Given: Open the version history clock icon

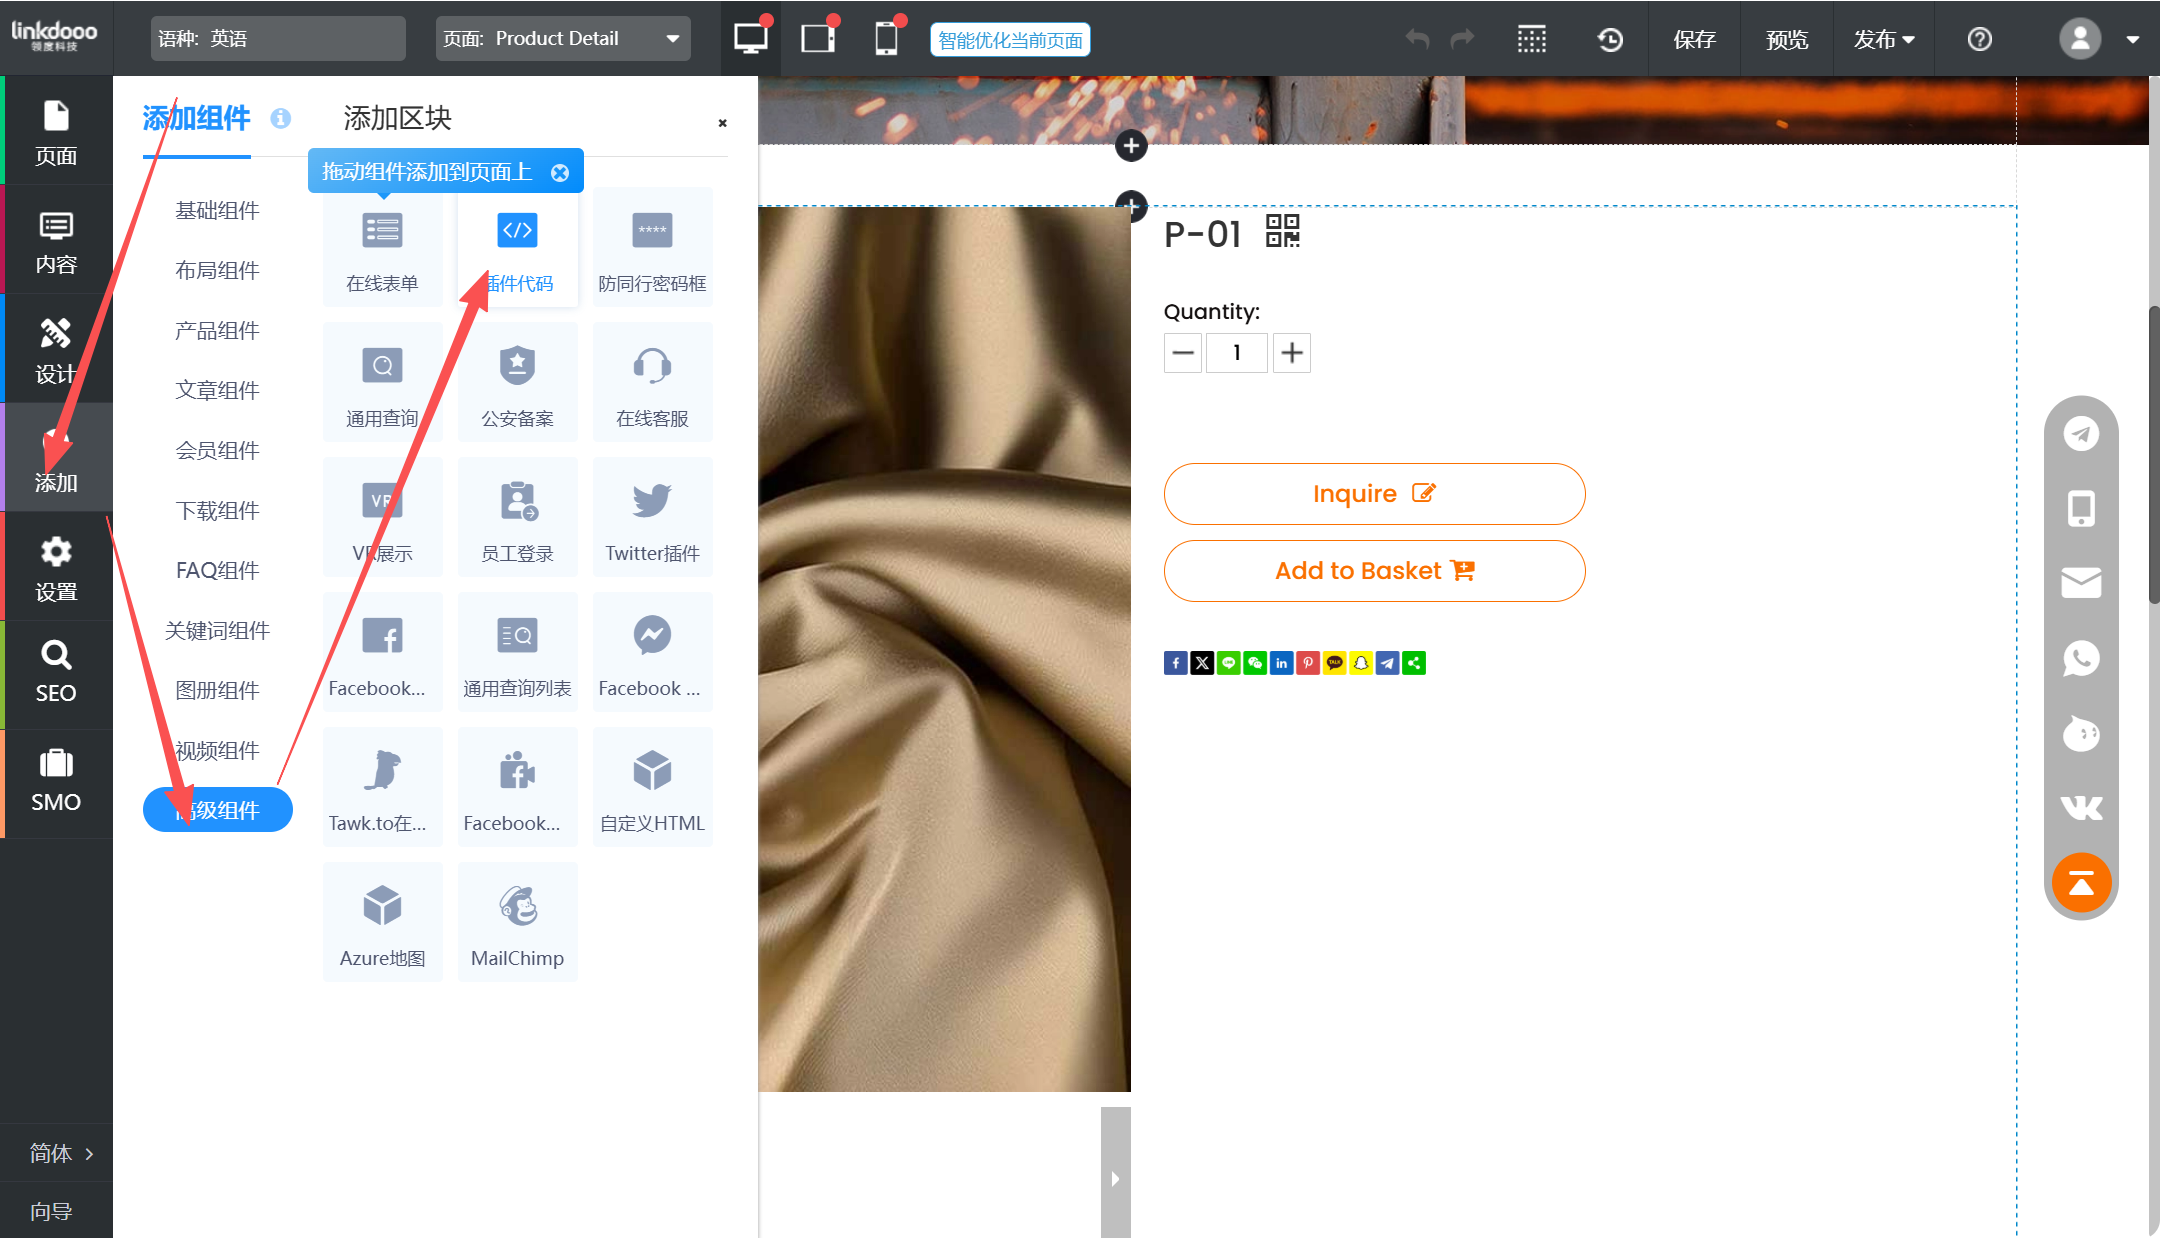Looking at the screenshot, I should pyautogui.click(x=1609, y=39).
